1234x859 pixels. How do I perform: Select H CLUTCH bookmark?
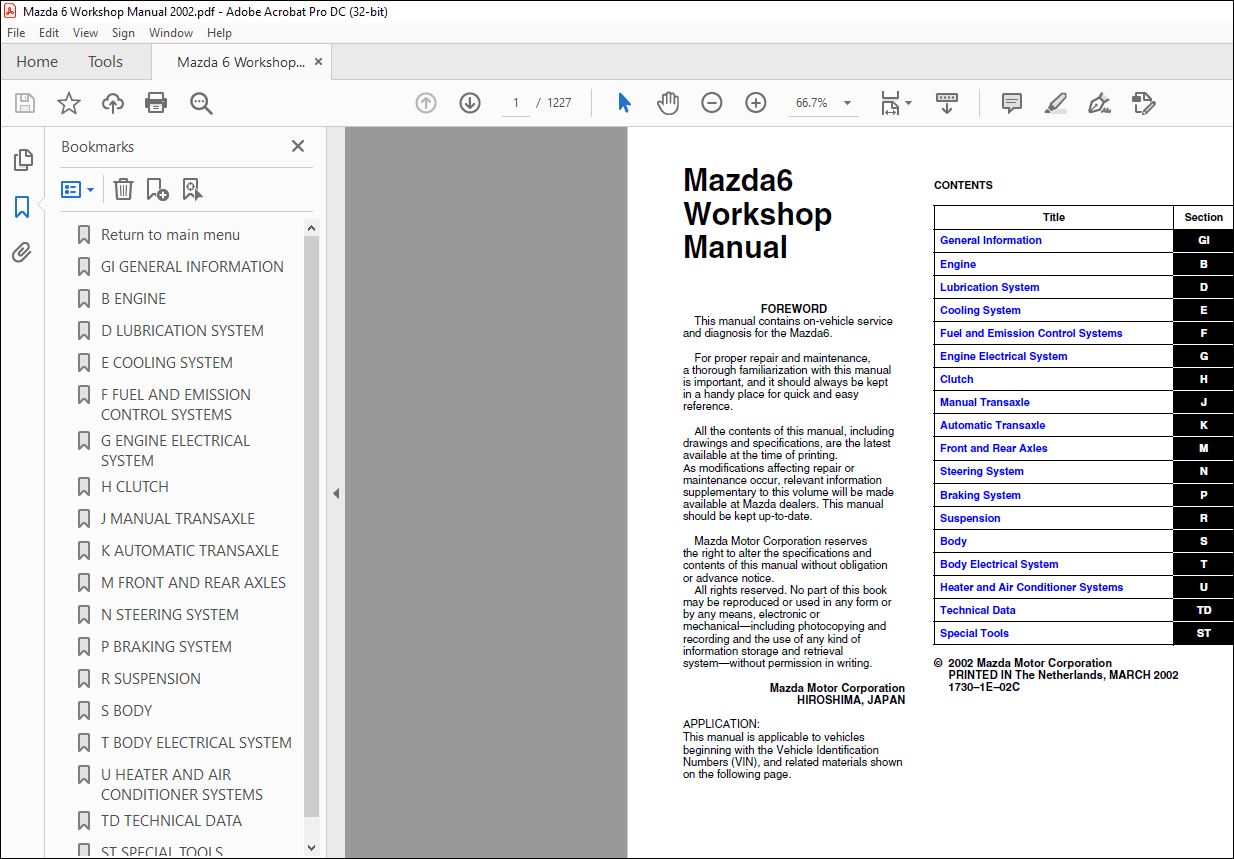(134, 487)
